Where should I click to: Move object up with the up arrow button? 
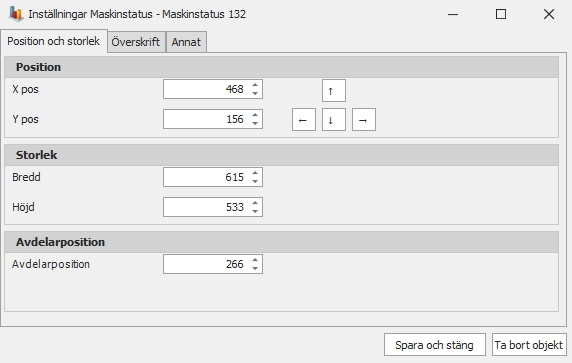[334, 90]
